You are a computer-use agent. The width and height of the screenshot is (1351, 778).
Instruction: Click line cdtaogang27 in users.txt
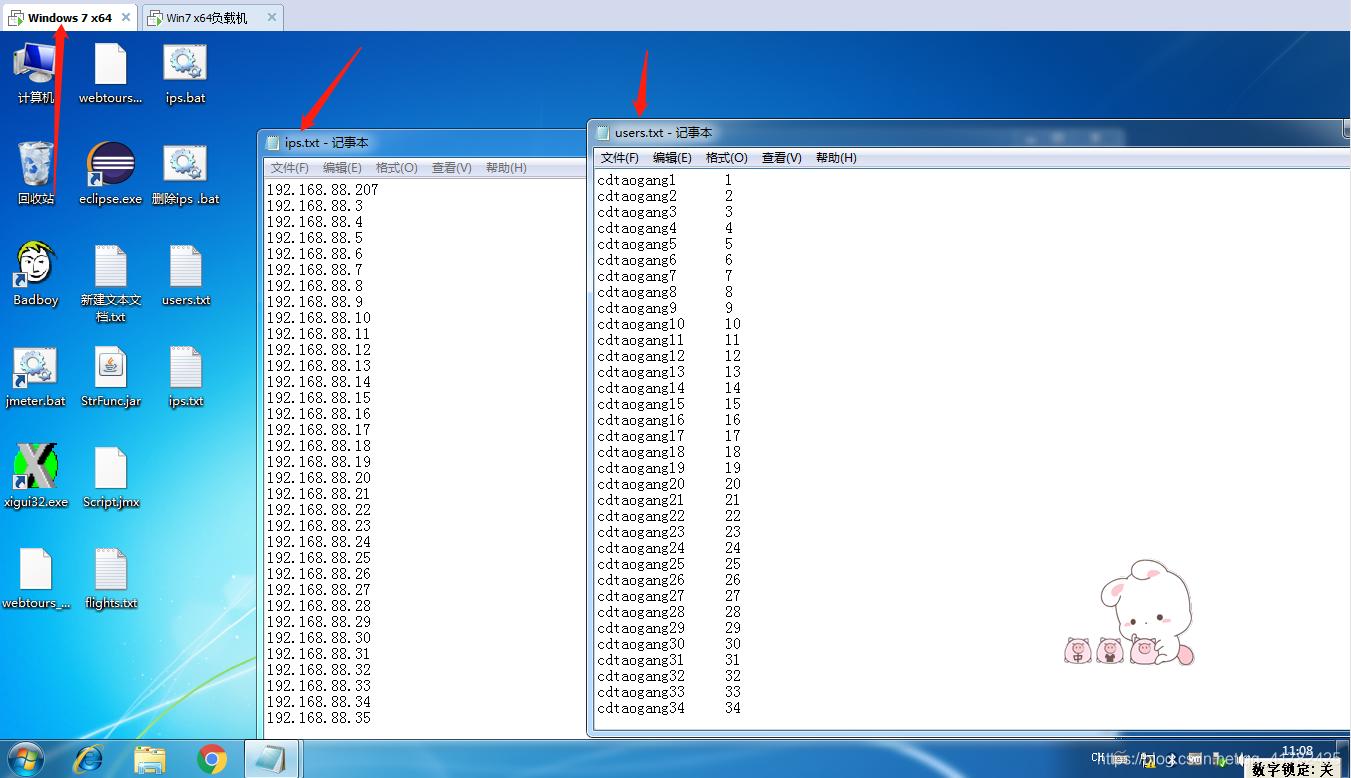(641, 596)
